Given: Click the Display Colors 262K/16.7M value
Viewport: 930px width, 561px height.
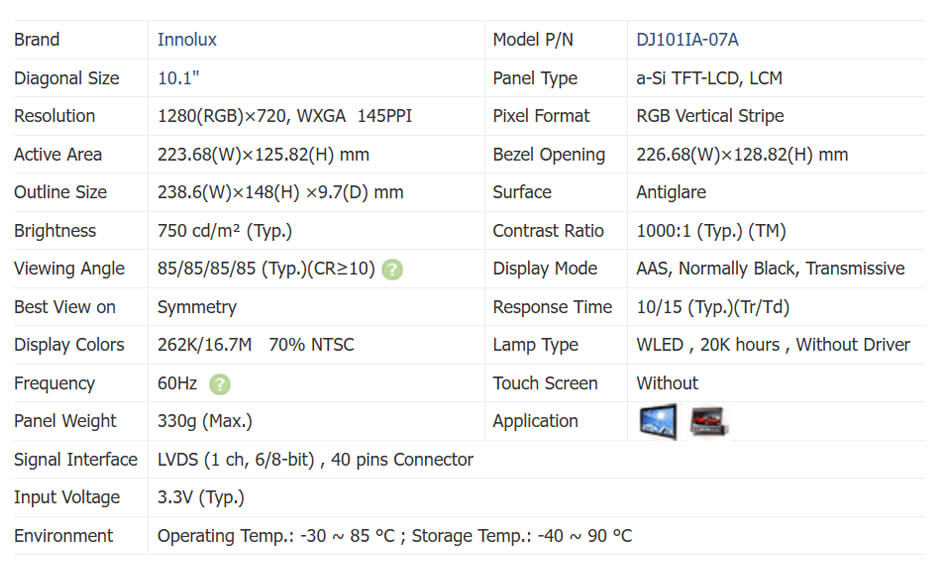Looking at the screenshot, I should coord(255,345).
